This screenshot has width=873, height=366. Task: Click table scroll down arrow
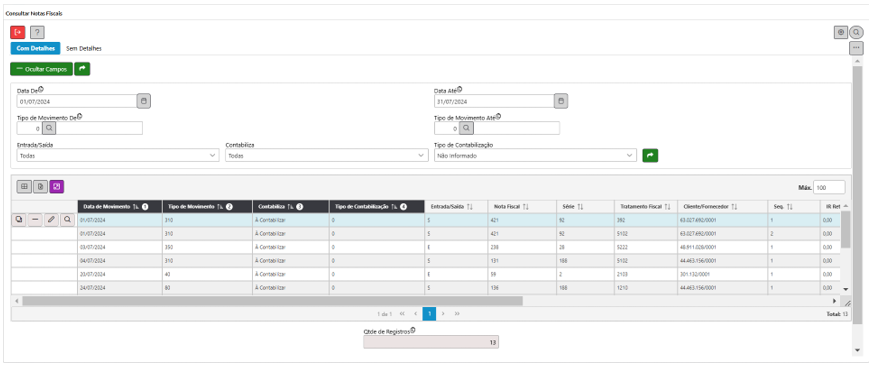coord(845,290)
